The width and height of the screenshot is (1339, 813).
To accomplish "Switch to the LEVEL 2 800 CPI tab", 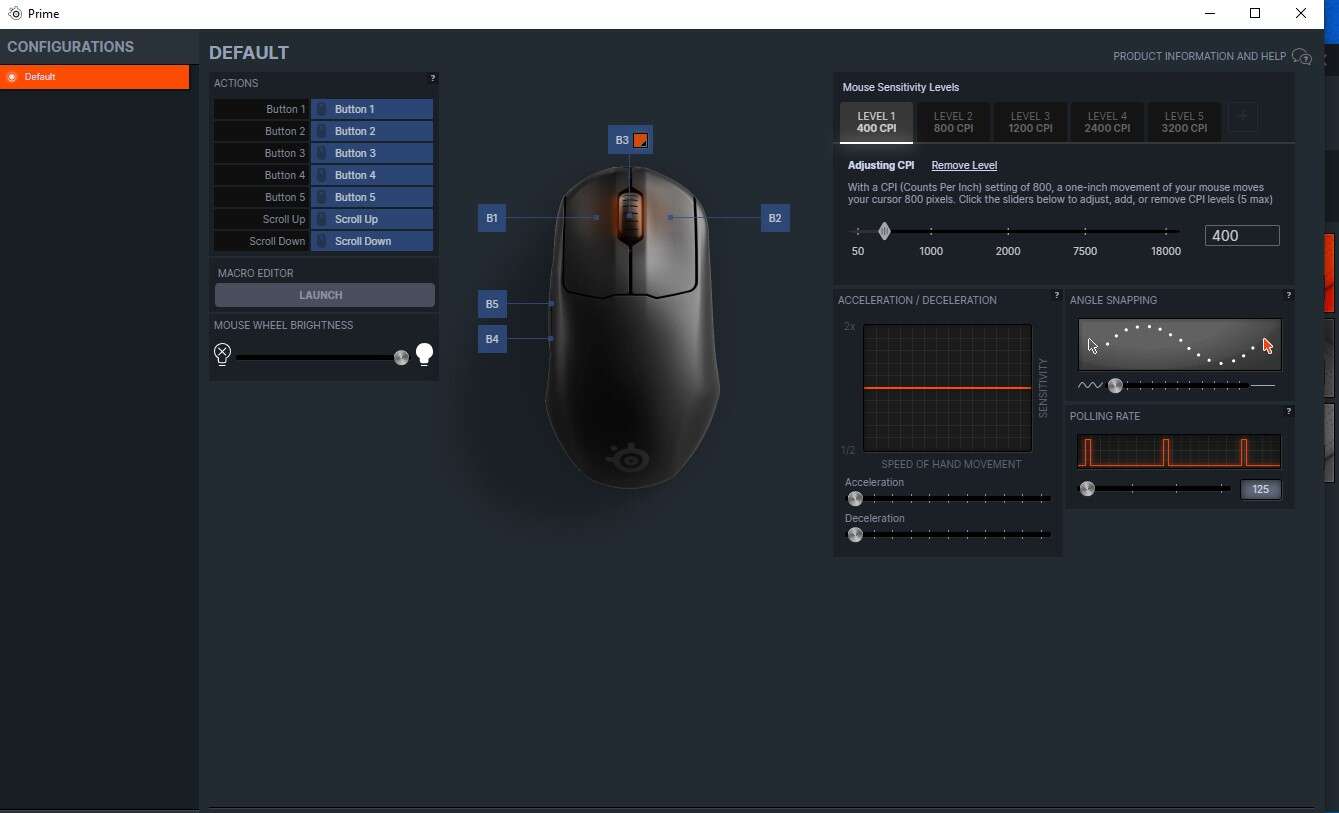I will (953, 122).
